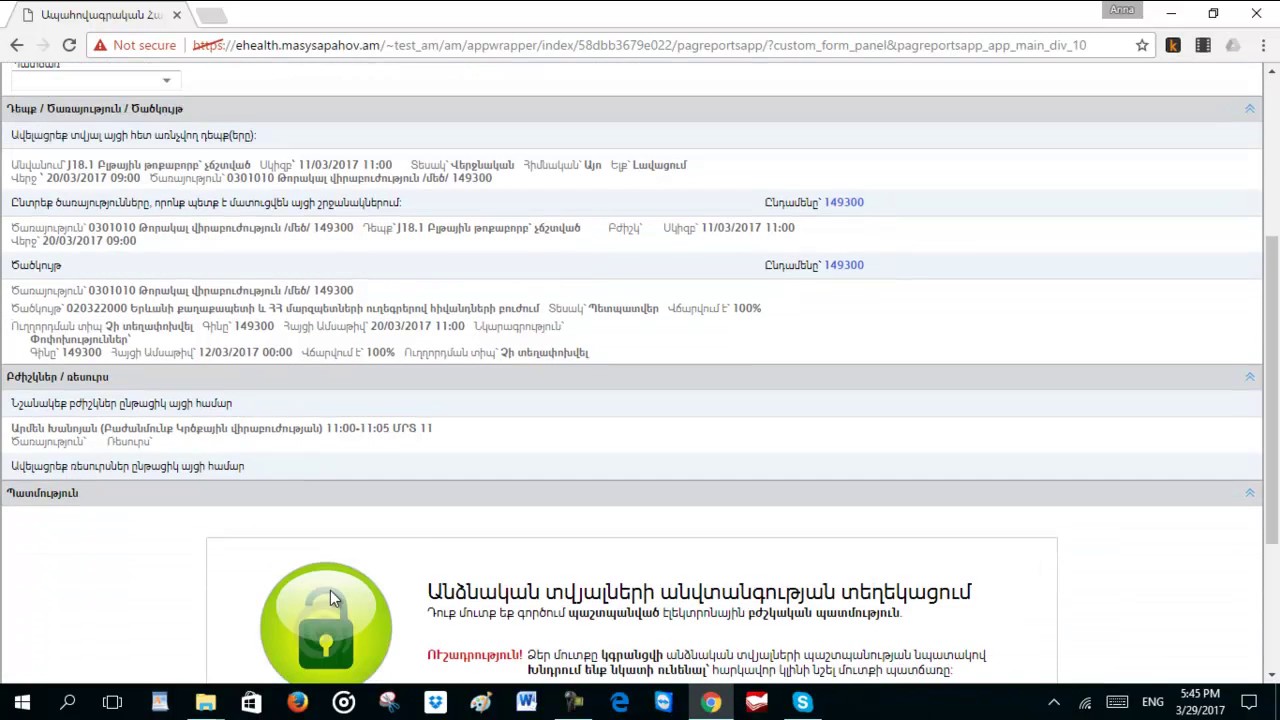Open the orange 'k' browser extension
This screenshot has height=720, width=1280.
pyautogui.click(x=1173, y=45)
